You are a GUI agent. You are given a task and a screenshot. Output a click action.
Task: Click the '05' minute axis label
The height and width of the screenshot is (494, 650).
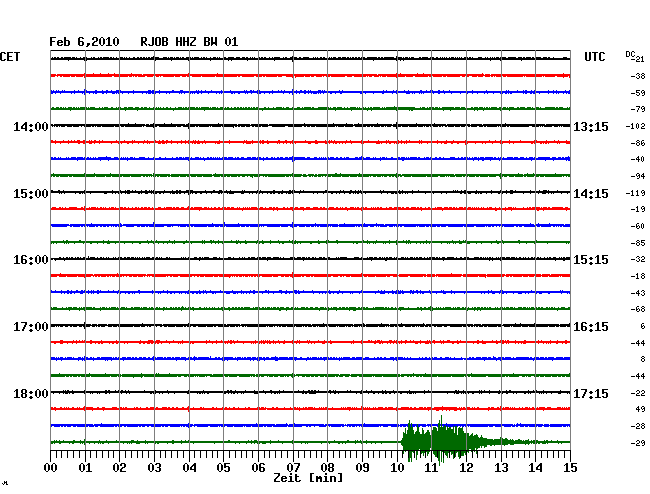pos(223,468)
